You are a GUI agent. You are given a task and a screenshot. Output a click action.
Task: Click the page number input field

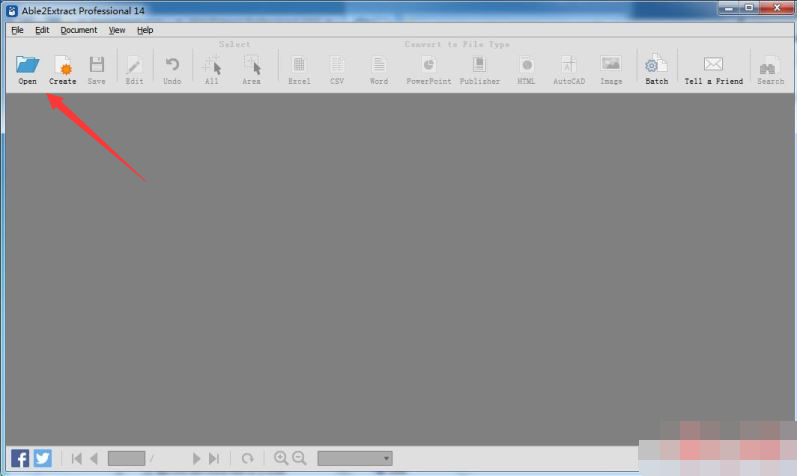coord(127,458)
